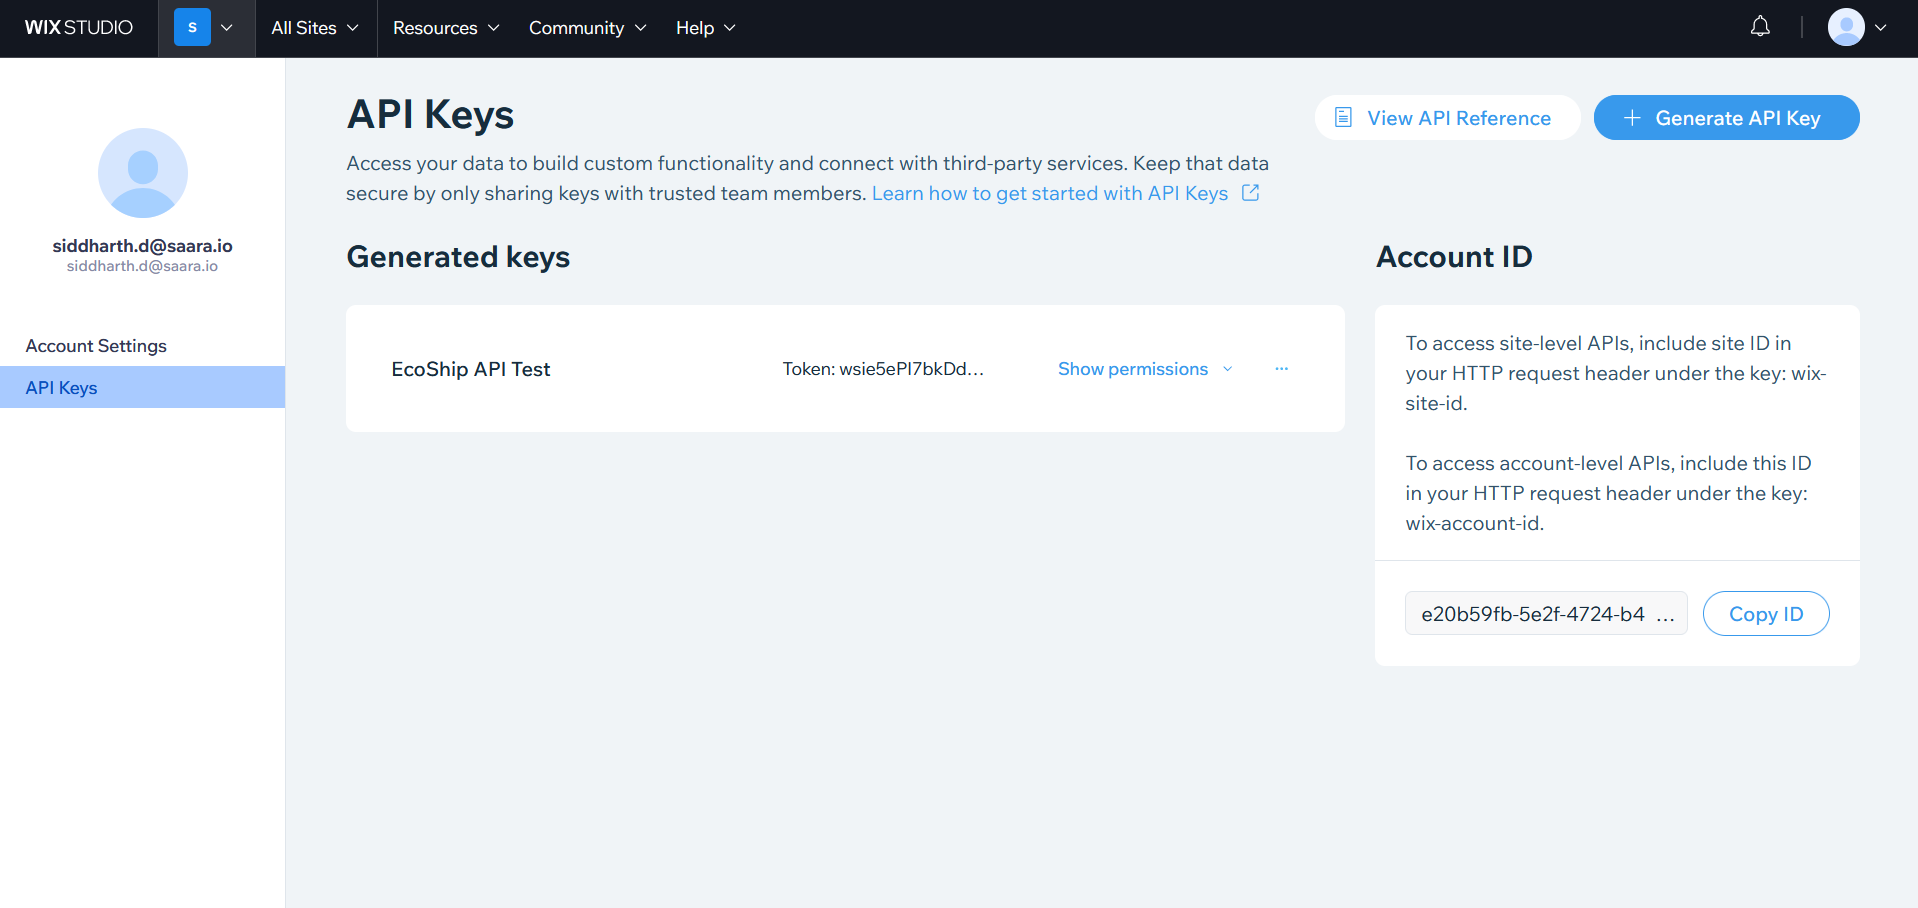The image size is (1918, 908).
Task: Click the blue S workspace icon
Action: click(x=192, y=28)
